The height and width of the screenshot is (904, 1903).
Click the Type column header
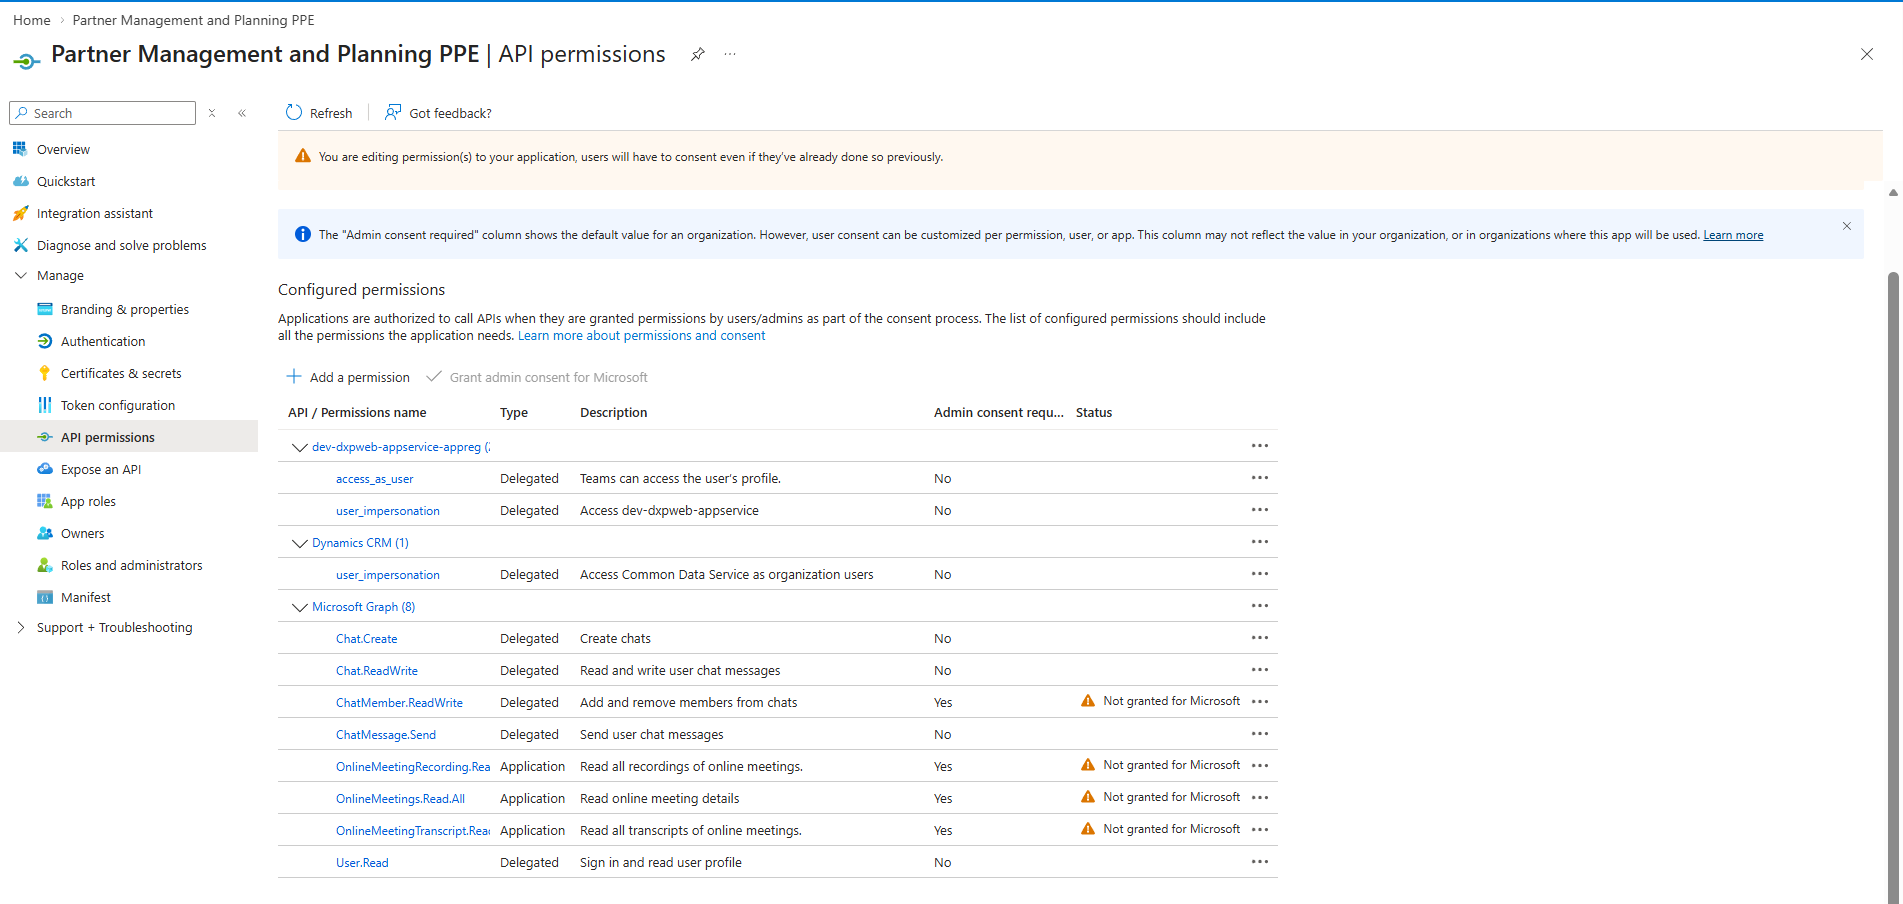tap(514, 412)
